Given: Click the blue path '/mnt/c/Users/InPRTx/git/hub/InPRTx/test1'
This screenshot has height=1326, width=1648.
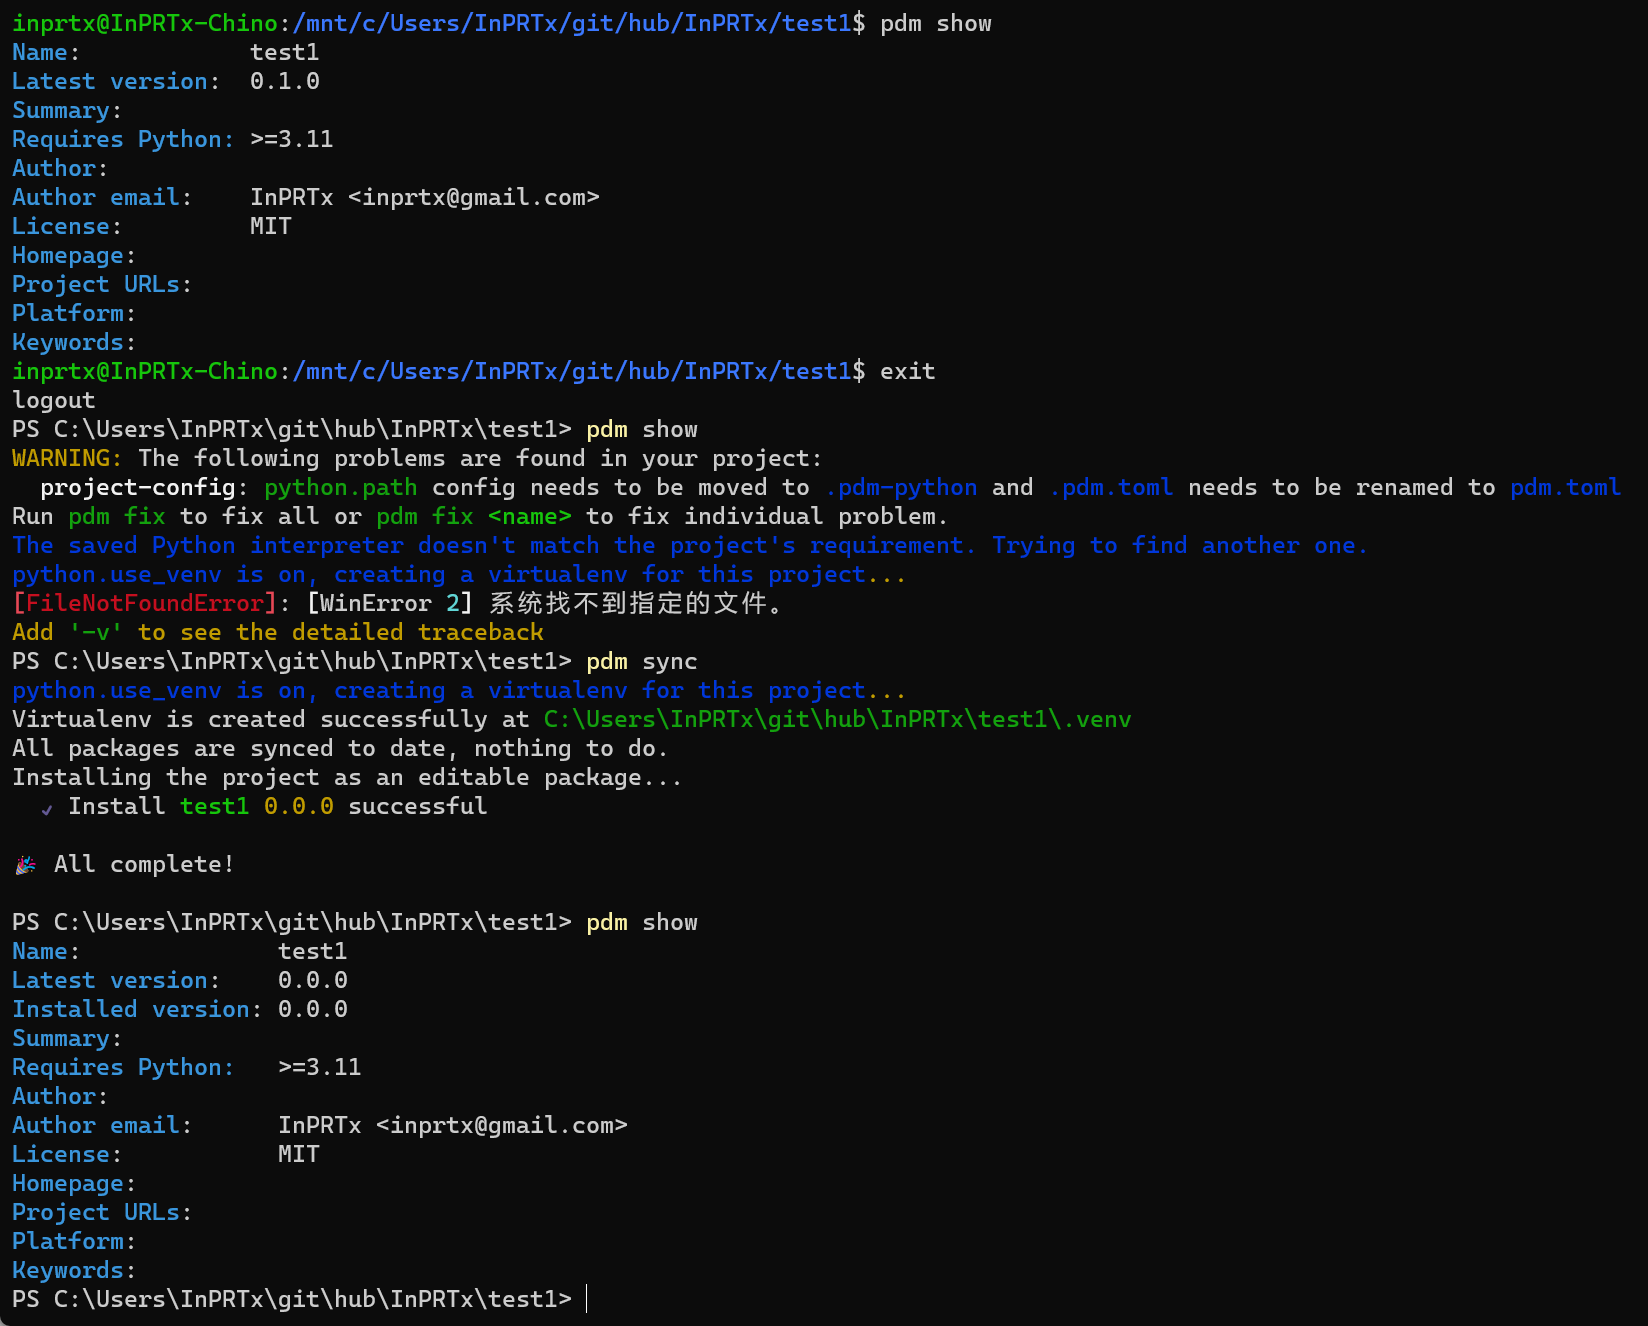Looking at the screenshot, I should tap(570, 23).
